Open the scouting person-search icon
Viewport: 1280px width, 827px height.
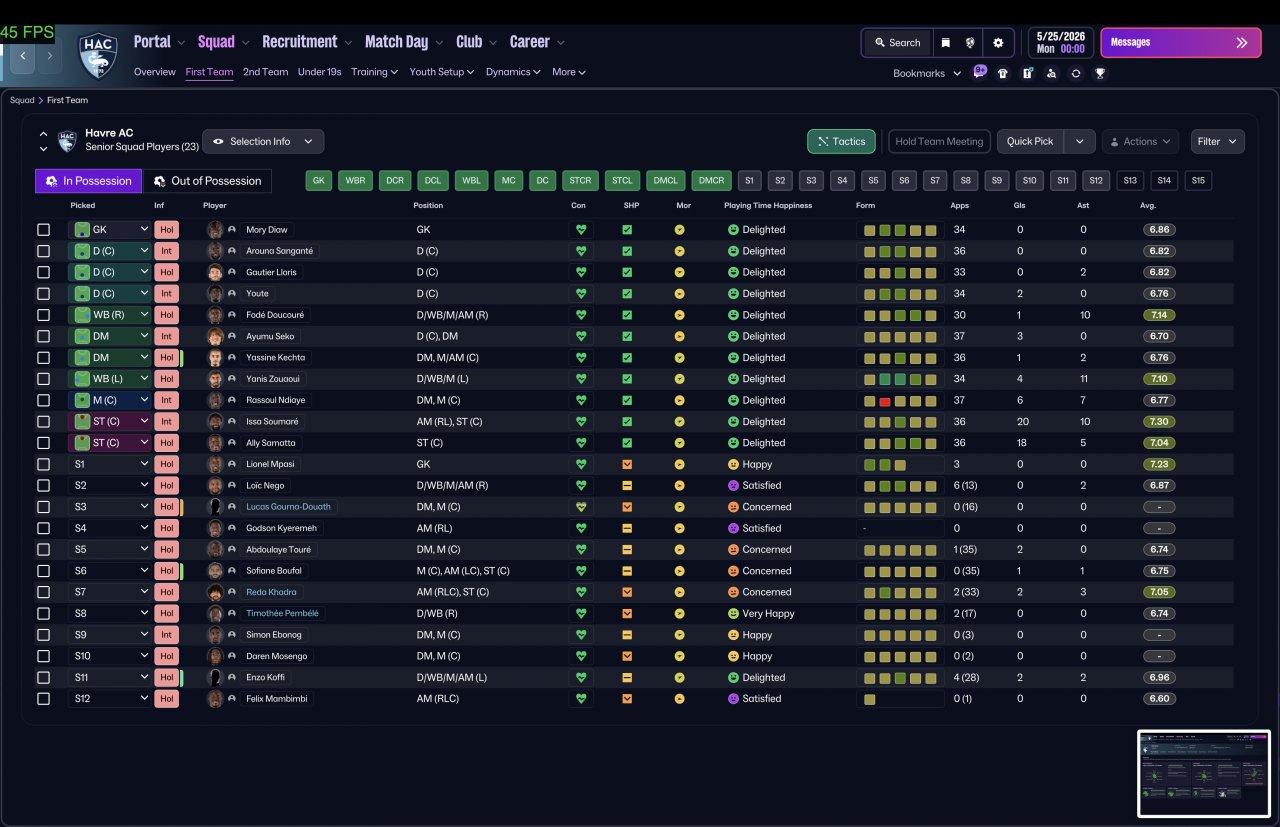(1051, 73)
